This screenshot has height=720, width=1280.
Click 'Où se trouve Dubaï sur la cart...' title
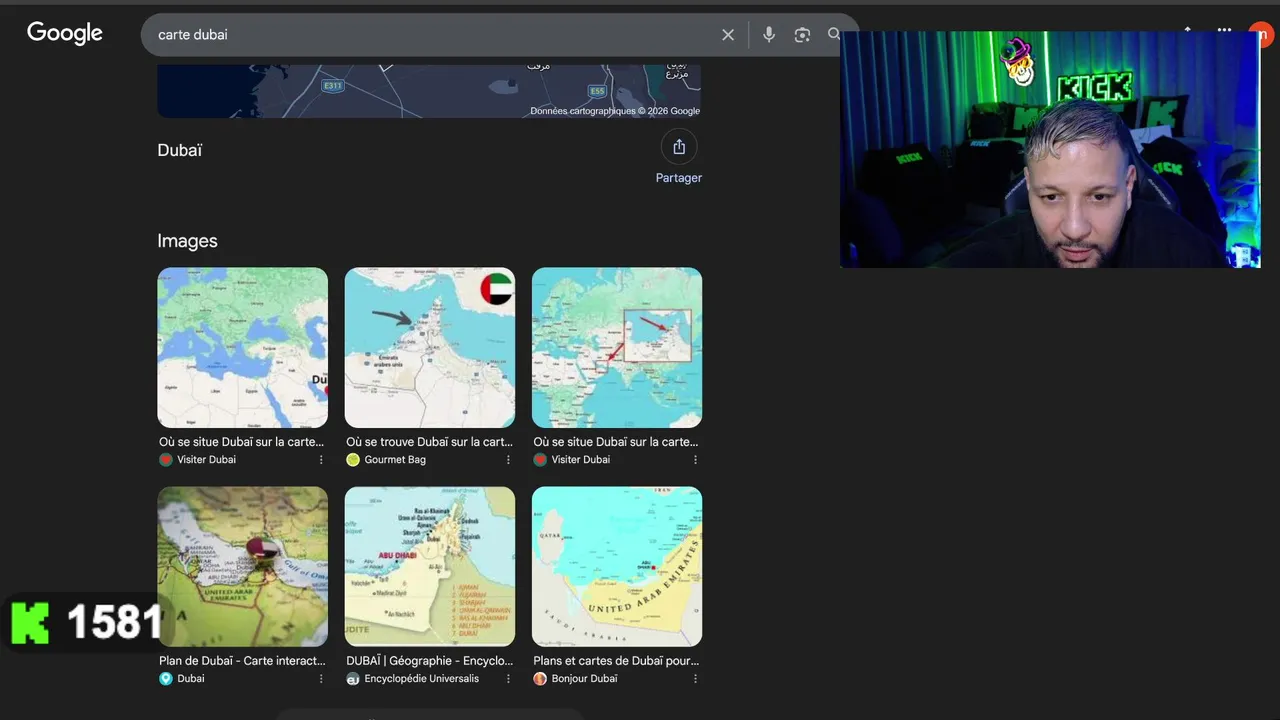(x=429, y=442)
